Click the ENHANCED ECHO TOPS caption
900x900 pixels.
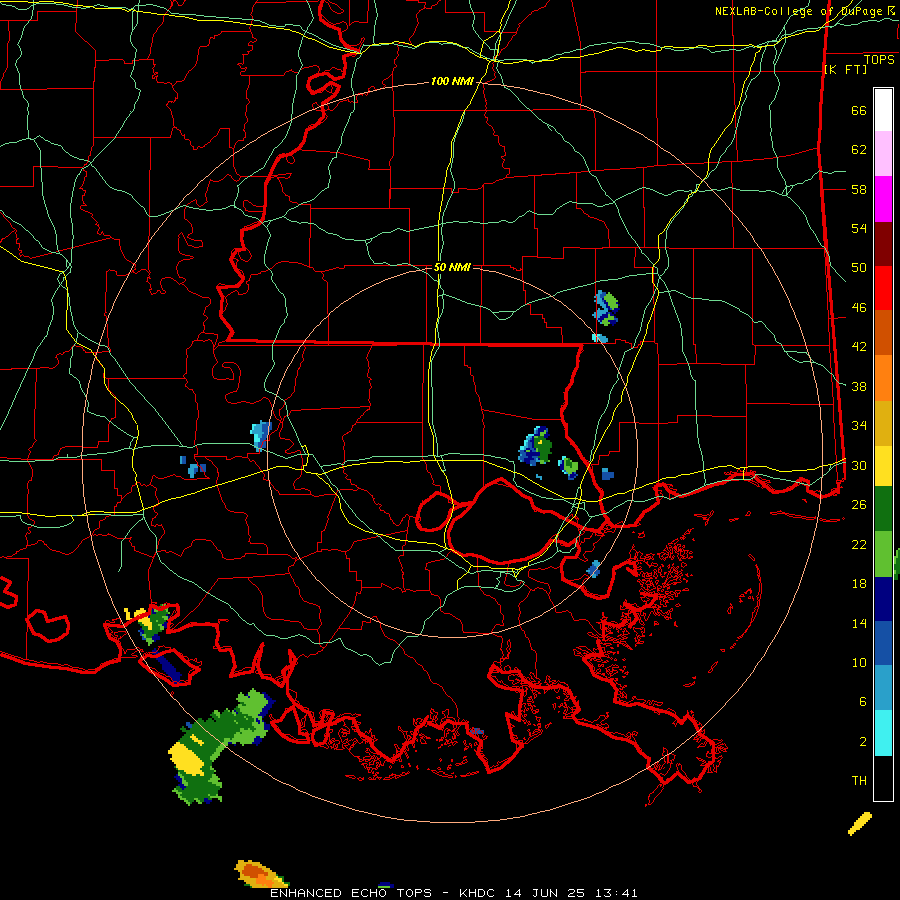click(351, 893)
